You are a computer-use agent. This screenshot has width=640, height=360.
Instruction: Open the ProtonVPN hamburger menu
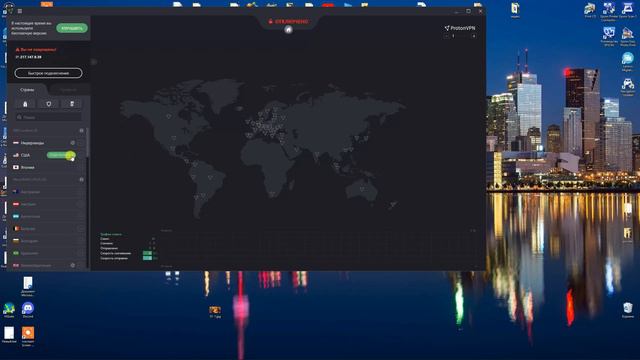pyautogui.click(x=20, y=11)
